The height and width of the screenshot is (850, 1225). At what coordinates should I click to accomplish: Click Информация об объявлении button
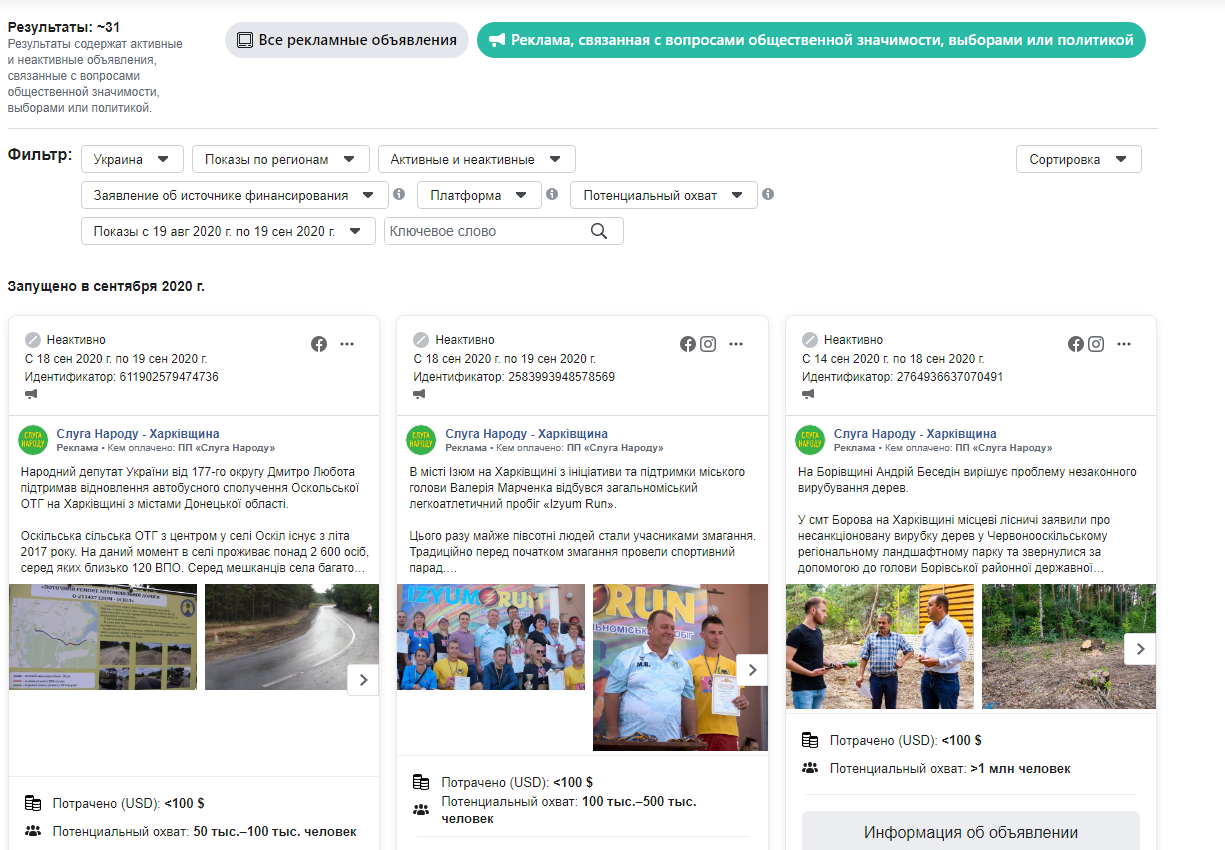(x=970, y=832)
